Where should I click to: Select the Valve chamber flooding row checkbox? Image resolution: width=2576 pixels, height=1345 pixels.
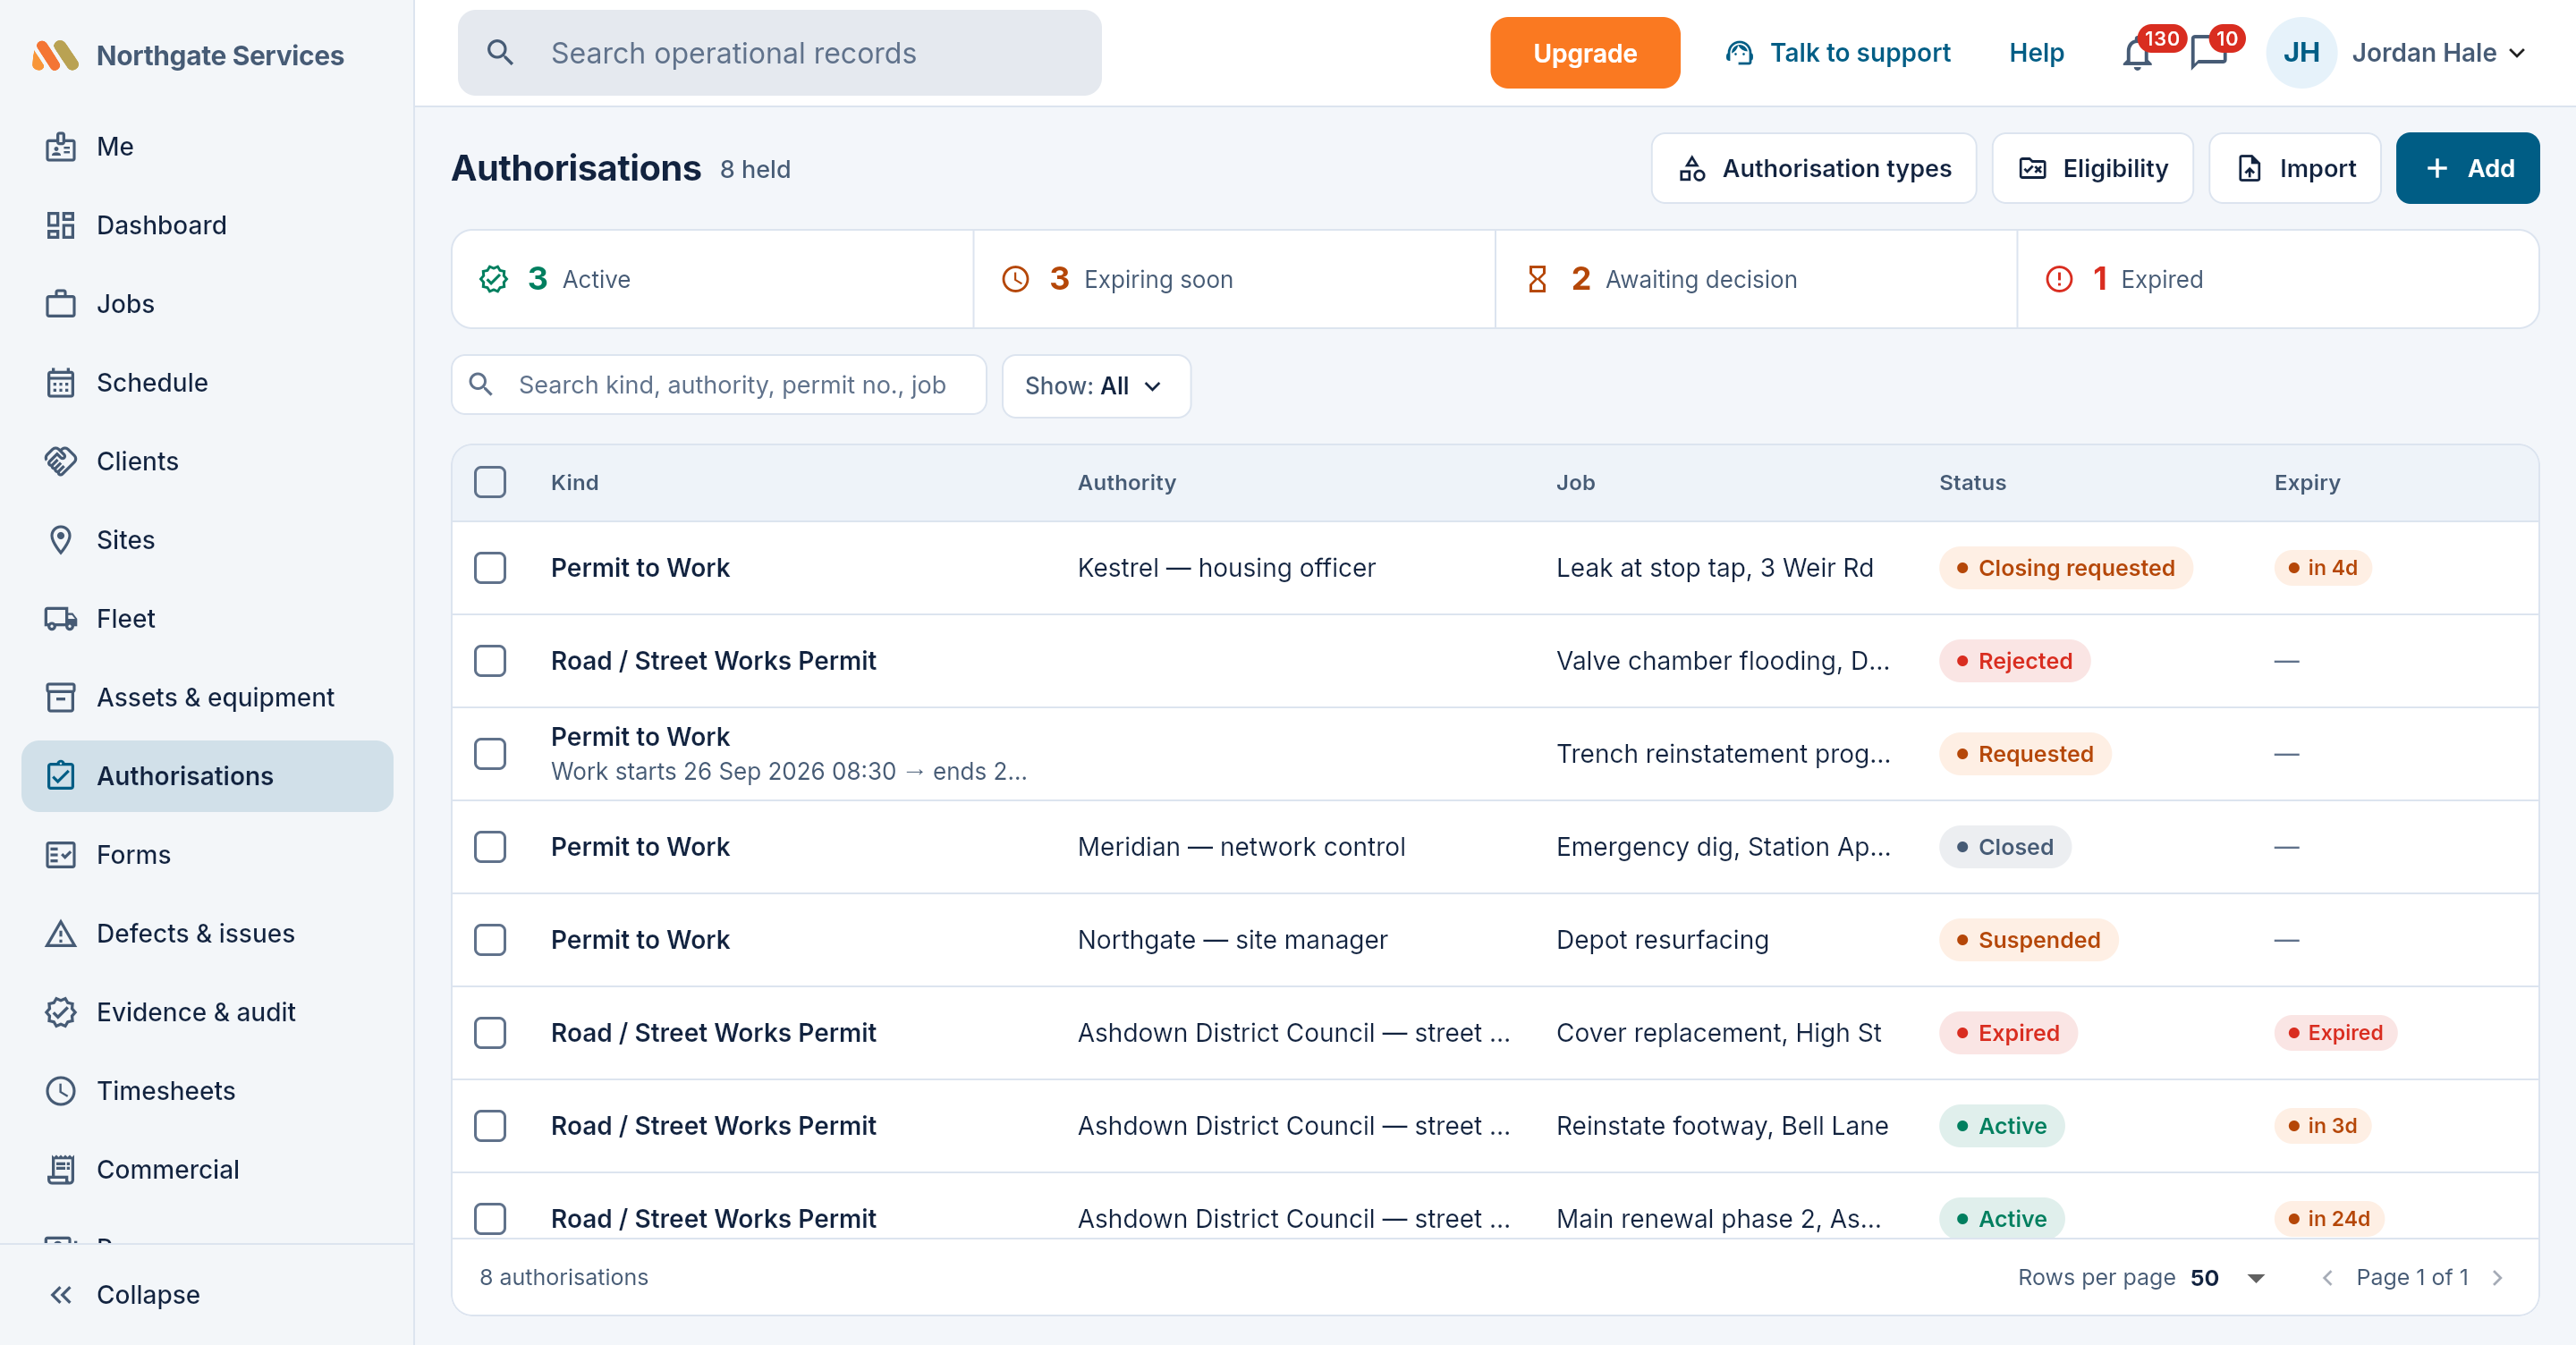490,661
